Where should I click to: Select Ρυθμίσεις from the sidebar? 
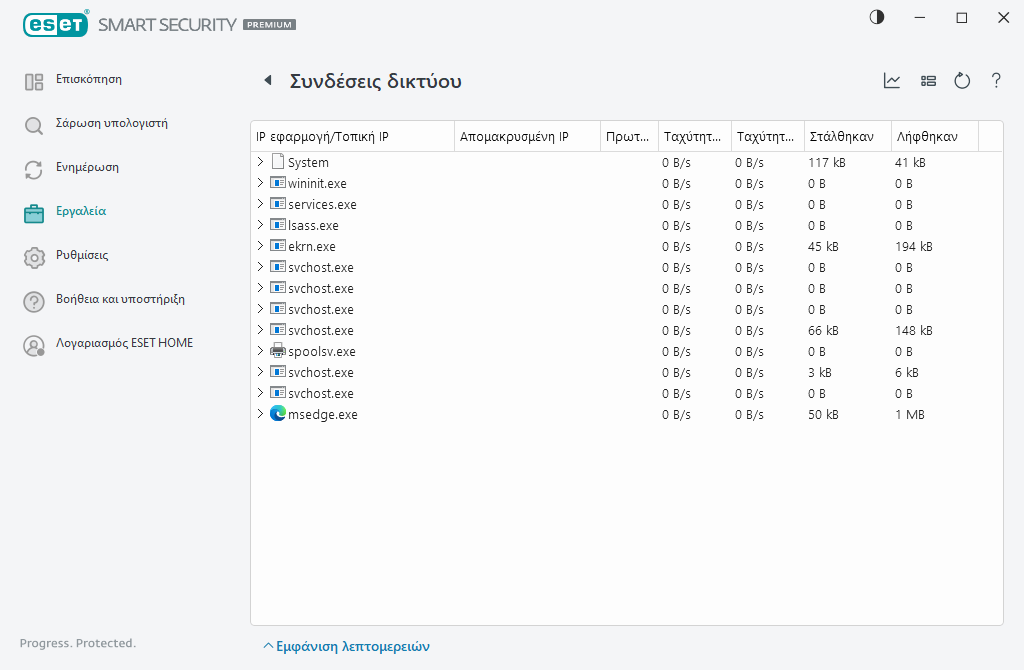click(x=81, y=255)
